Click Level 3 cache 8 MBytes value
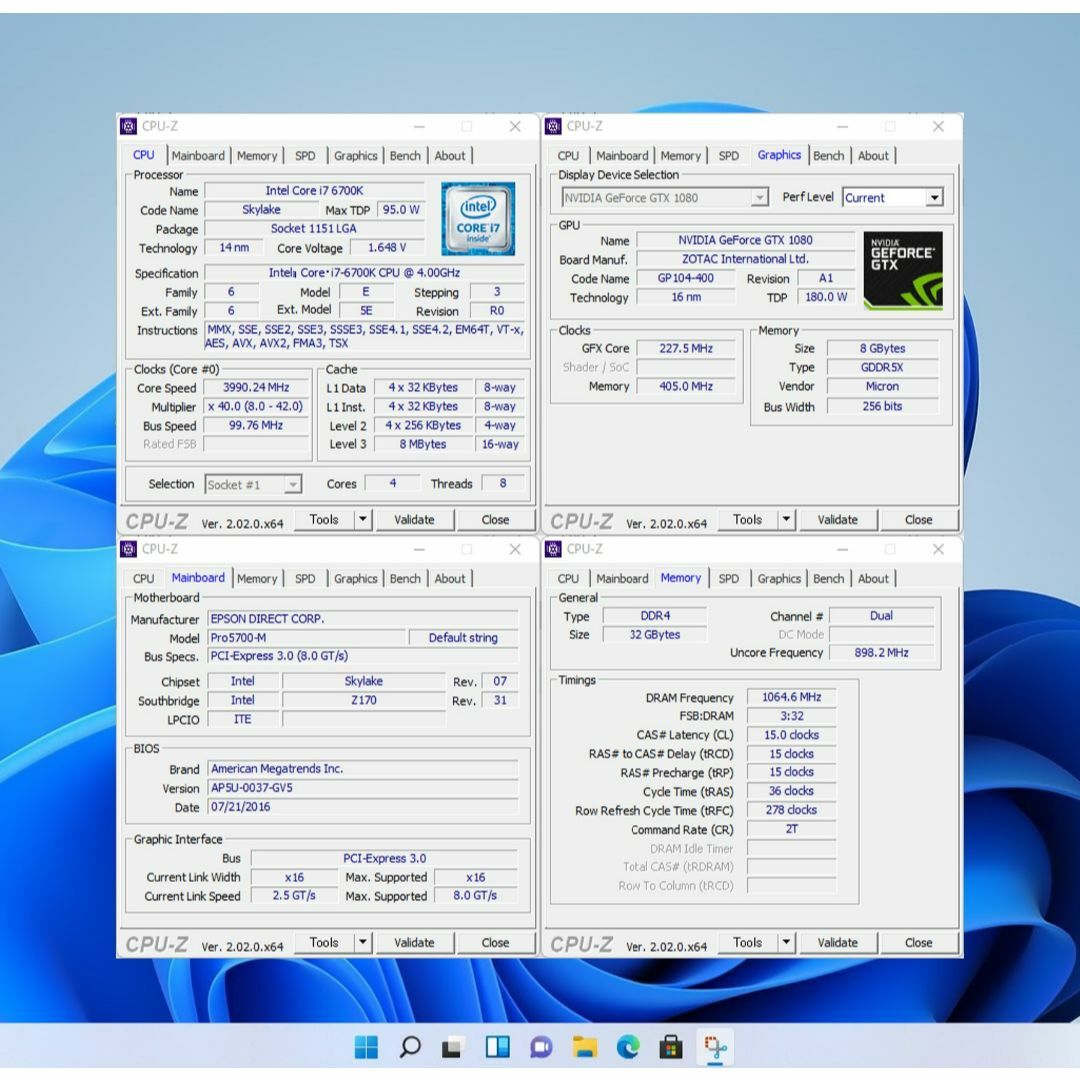The height and width of the screenshot is (1080, 1080). click(x=423, y=444)
